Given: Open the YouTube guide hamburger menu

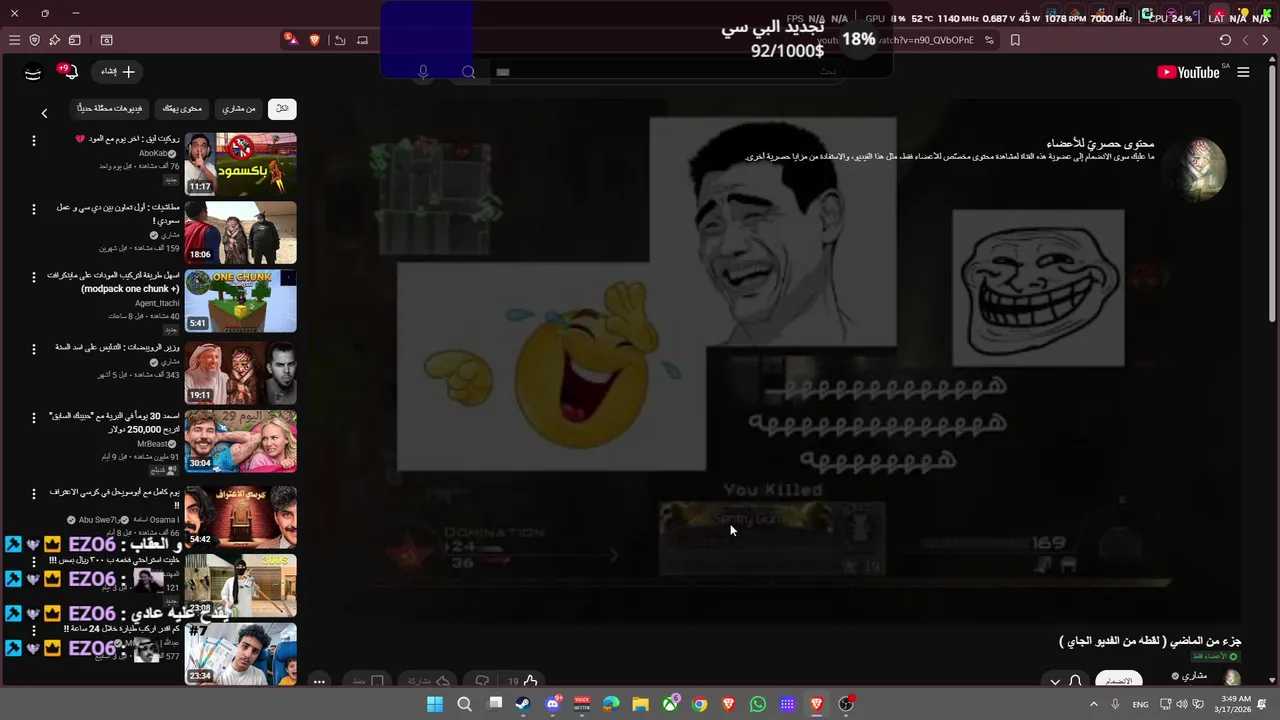Looking at the screenshot, I should pos(1243,72).
